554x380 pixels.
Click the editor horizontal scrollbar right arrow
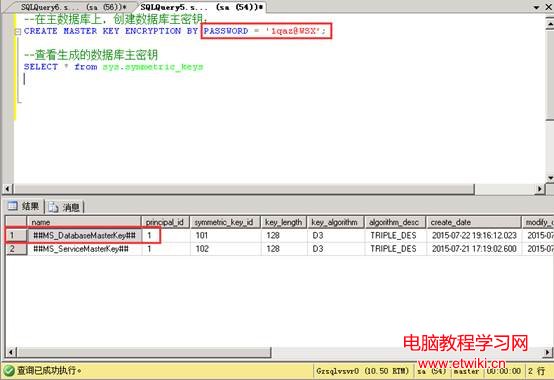coord(540,189)
